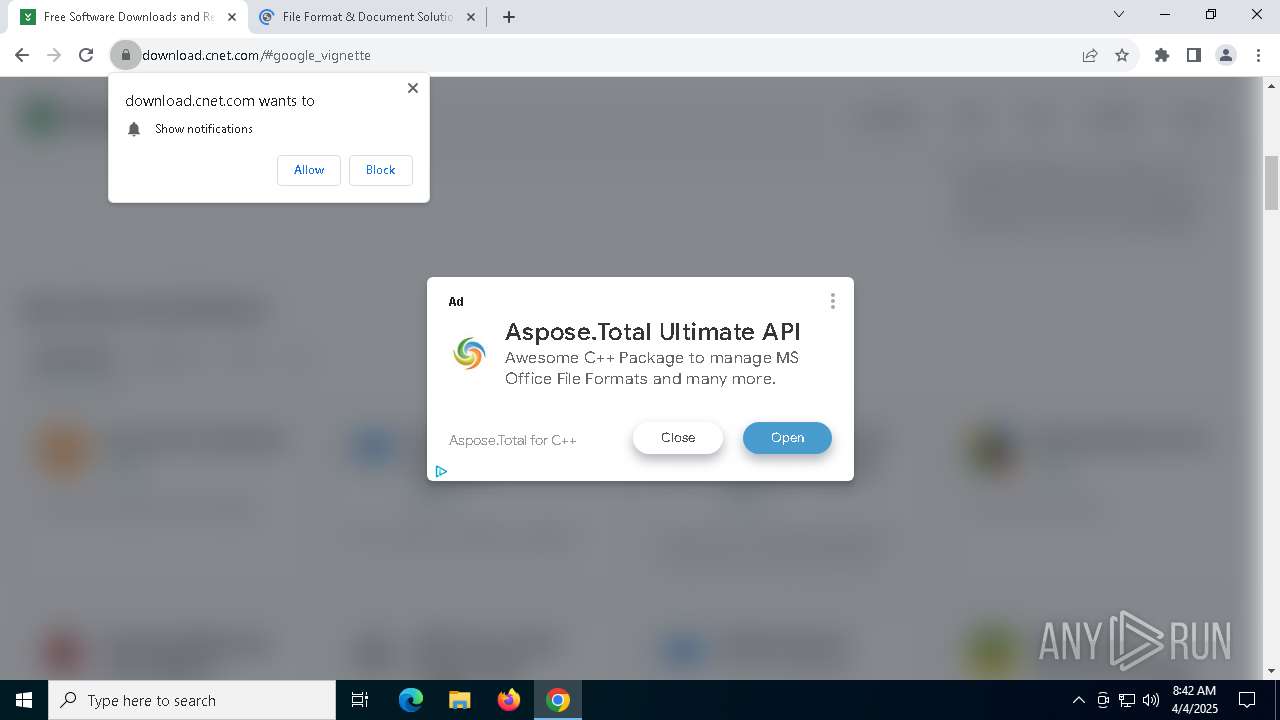Open the Extensions puzzle icon
Screen dimensions: 1280x720
coord(1162,55)
